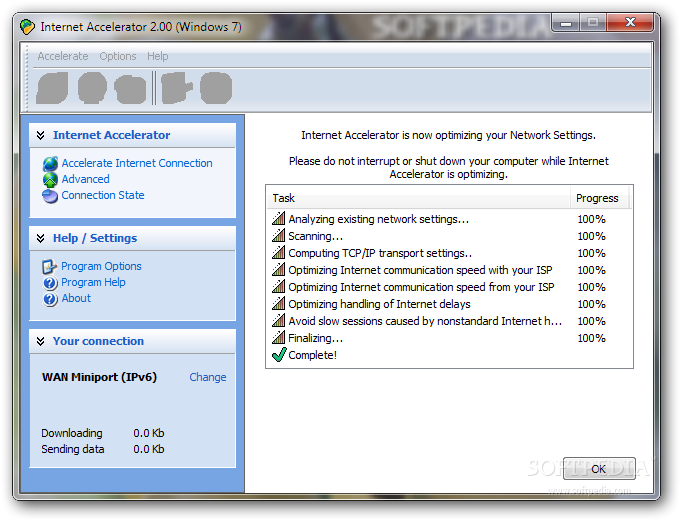Select 'Optimizing Internet communication speed from your ISP'
The height and width of the screenshot is (521, 681).
pos(449,287)
